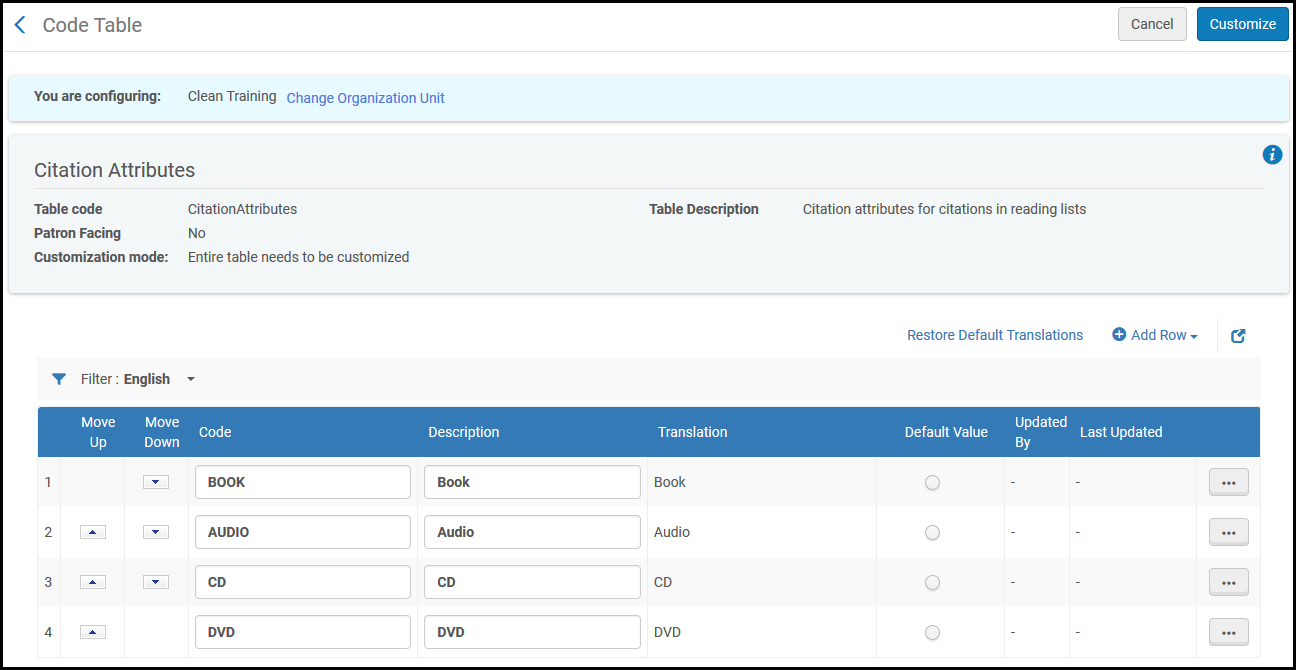
Task: Click the Change Organization Unit link
Action: click(x=365, y=98)
